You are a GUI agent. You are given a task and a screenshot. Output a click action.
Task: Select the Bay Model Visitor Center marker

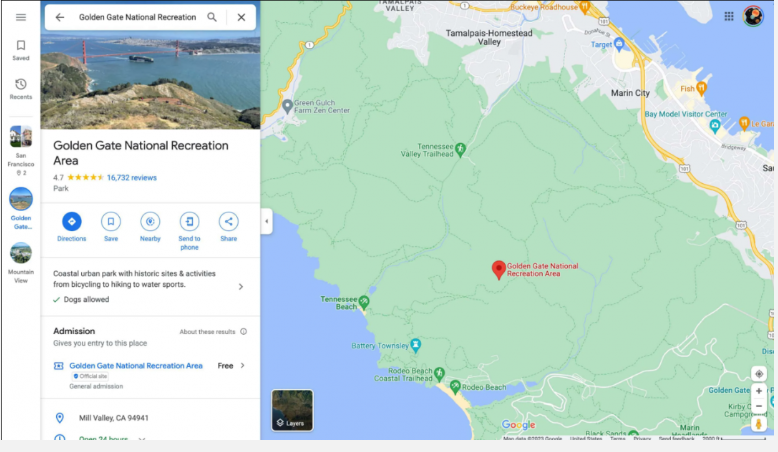[x=715, y=126]
